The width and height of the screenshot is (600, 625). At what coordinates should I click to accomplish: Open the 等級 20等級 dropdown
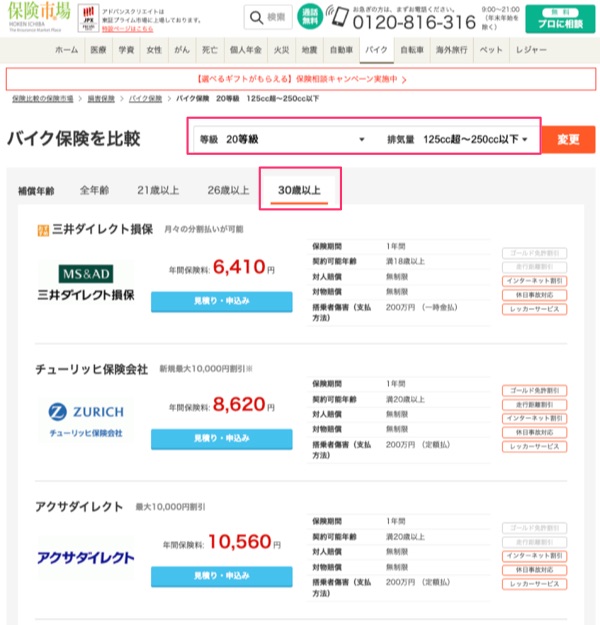tap(282, 140)
